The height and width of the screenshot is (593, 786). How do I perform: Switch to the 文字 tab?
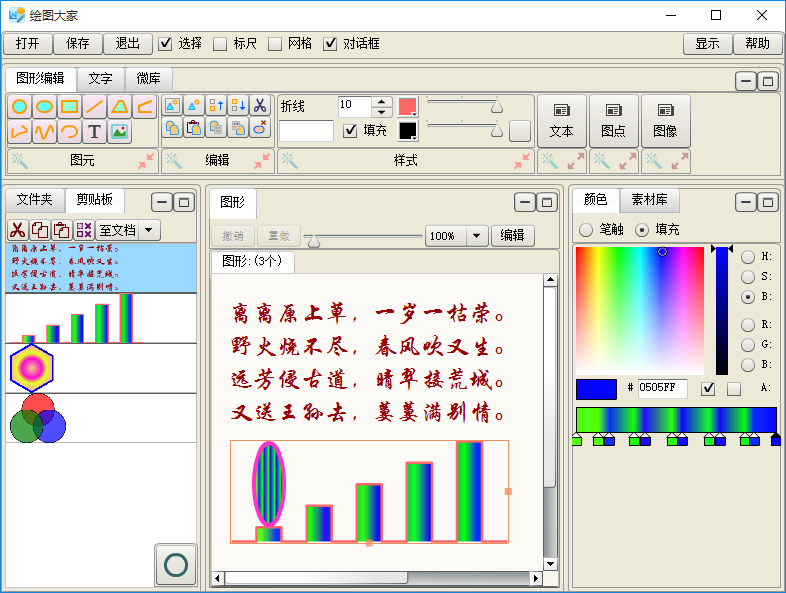pos(100,79)
